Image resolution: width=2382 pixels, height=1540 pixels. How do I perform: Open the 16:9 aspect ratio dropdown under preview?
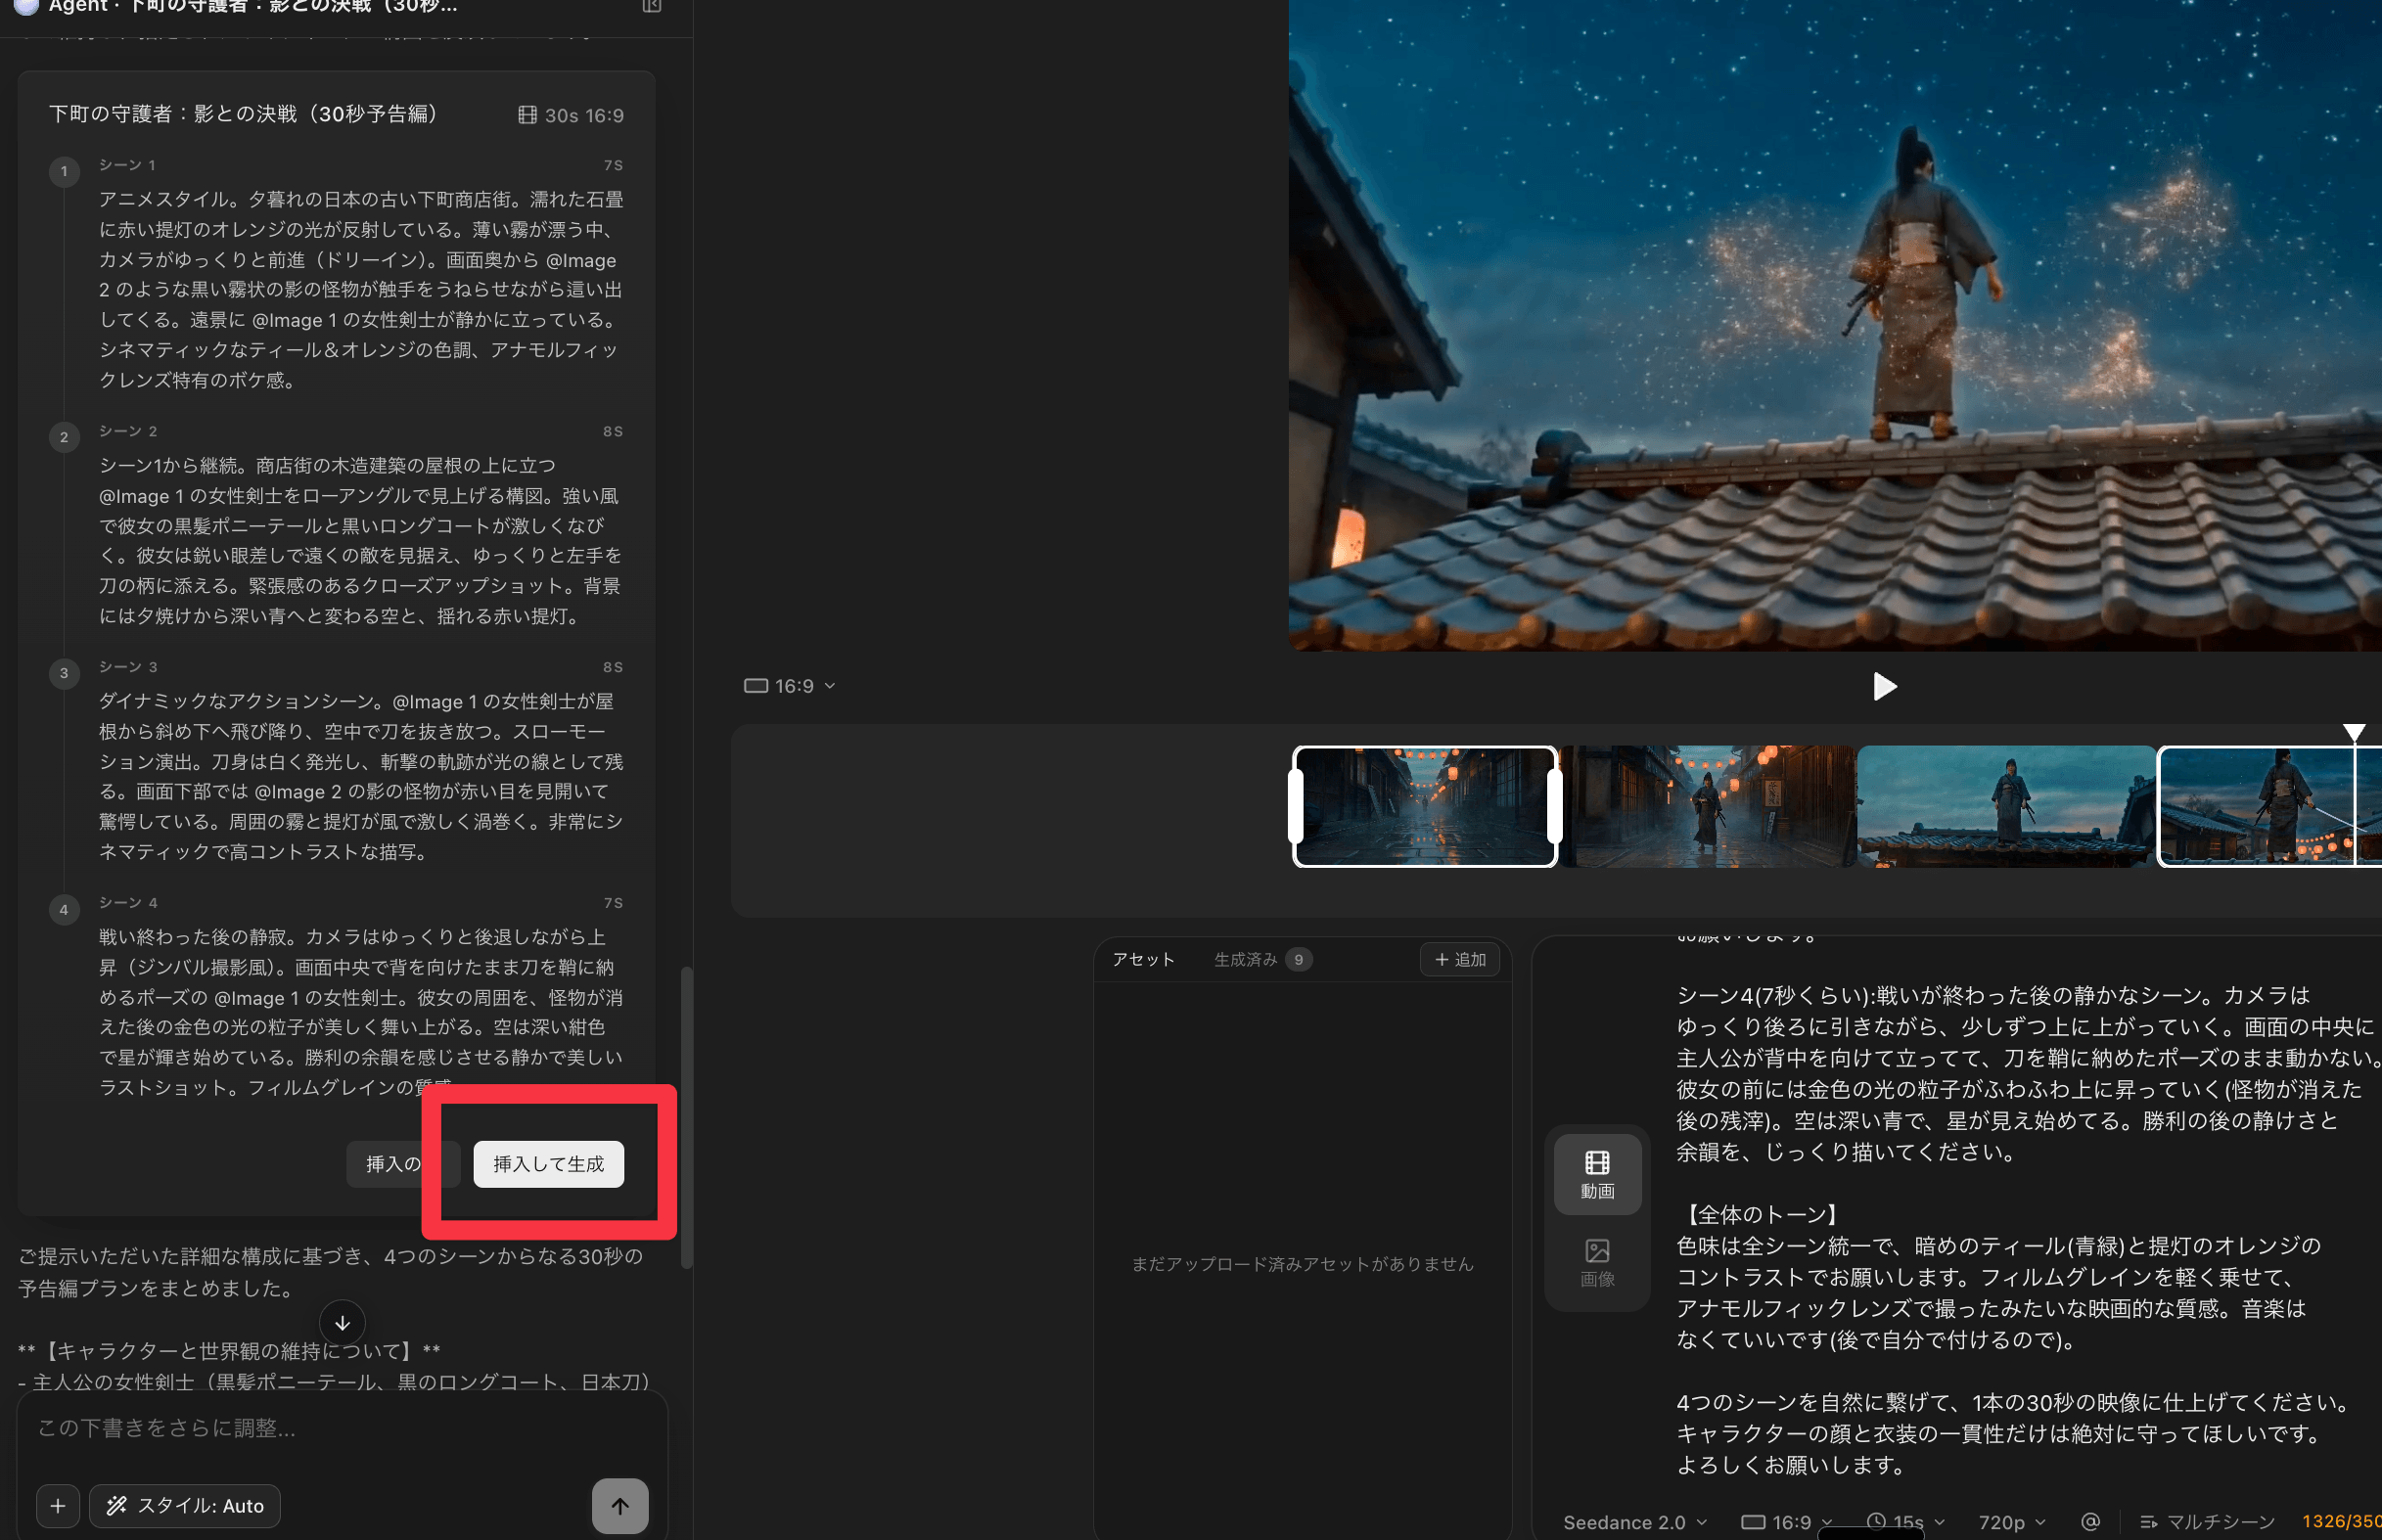coord(789,686)
